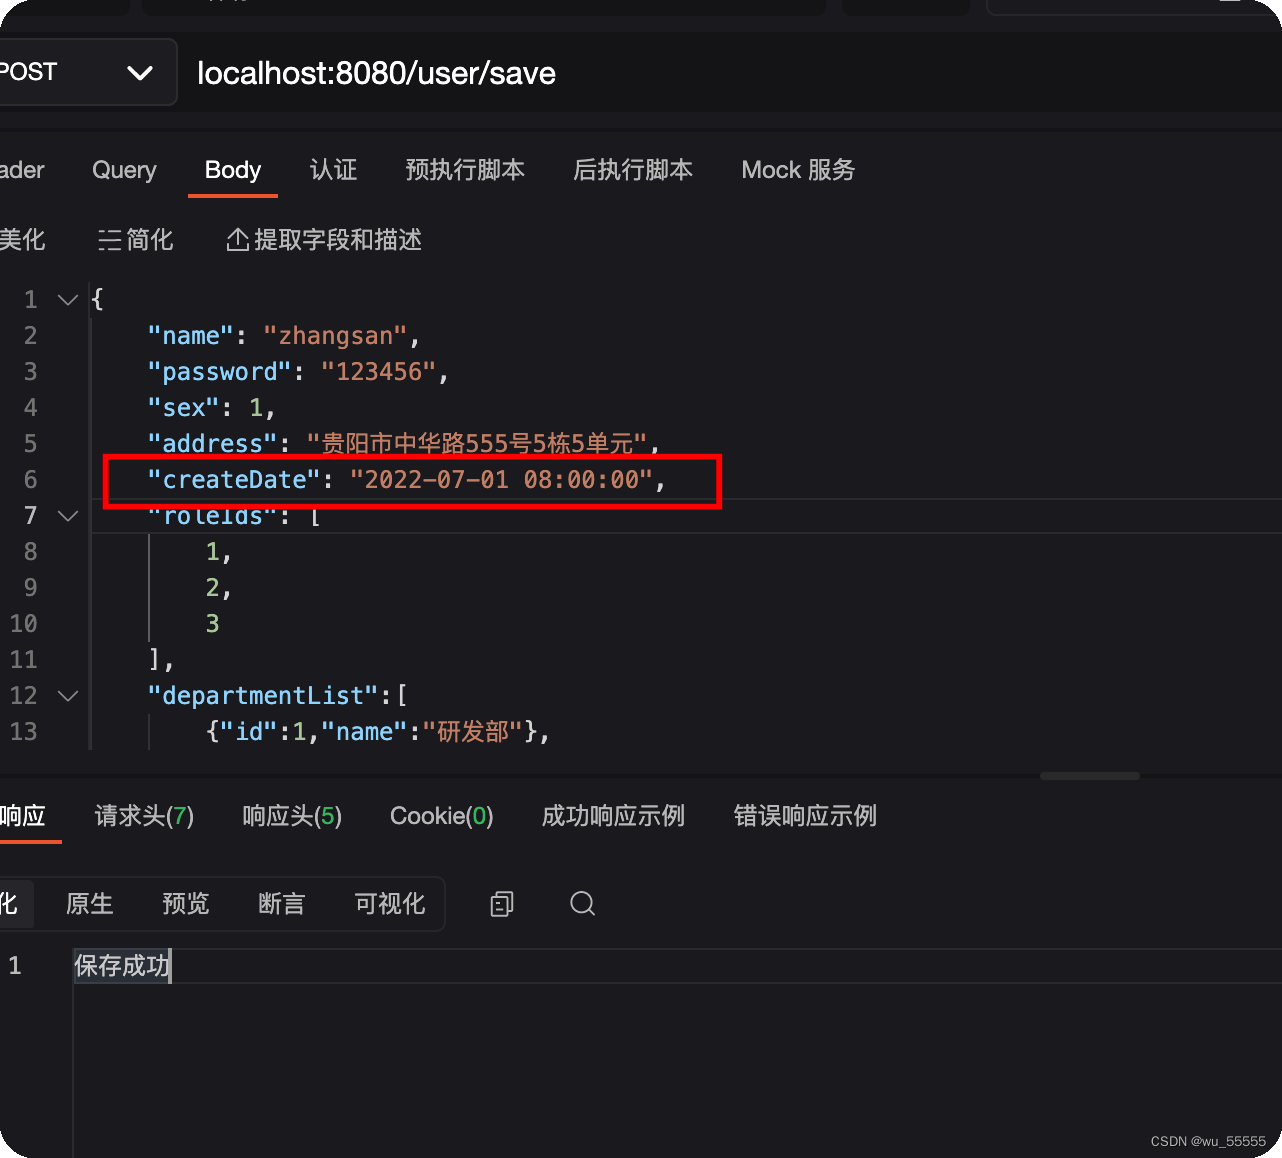This screenshot has width=1282, height=1158.
Task: Click the extract upload icon
Action: [237, 240]
